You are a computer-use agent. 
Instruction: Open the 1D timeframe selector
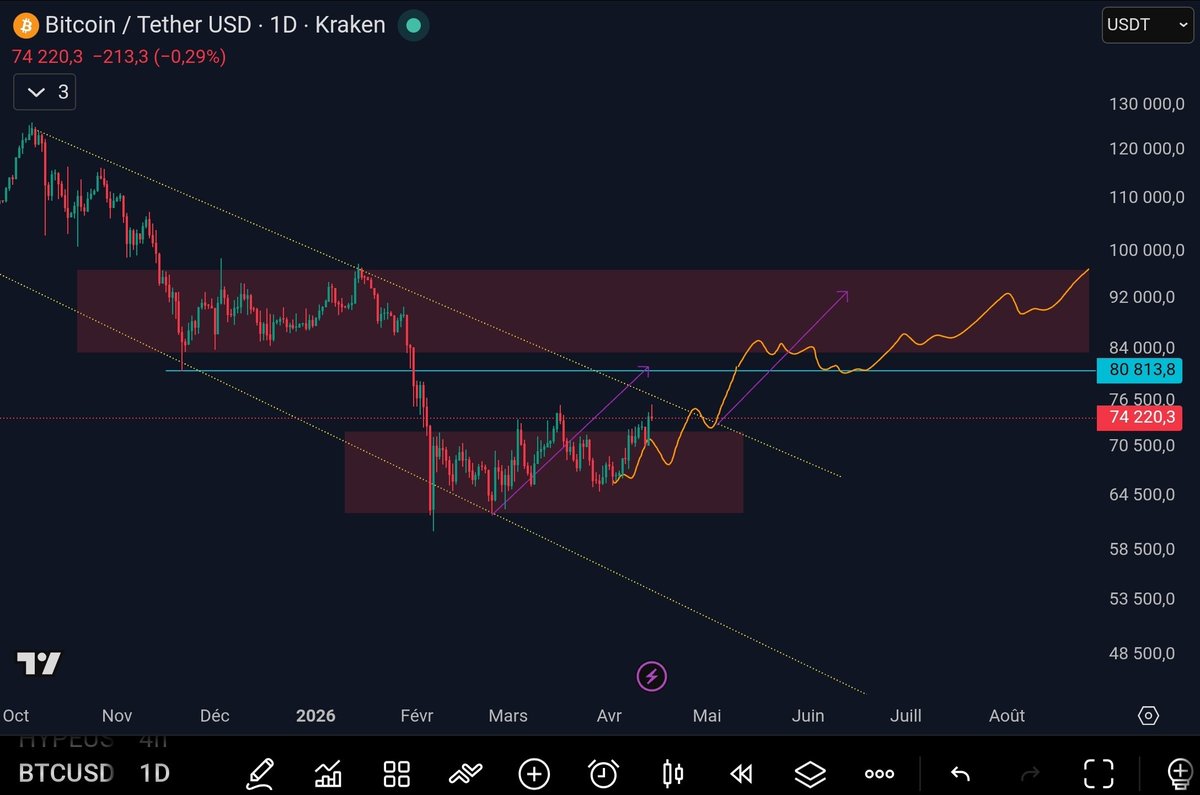point(154,773)
